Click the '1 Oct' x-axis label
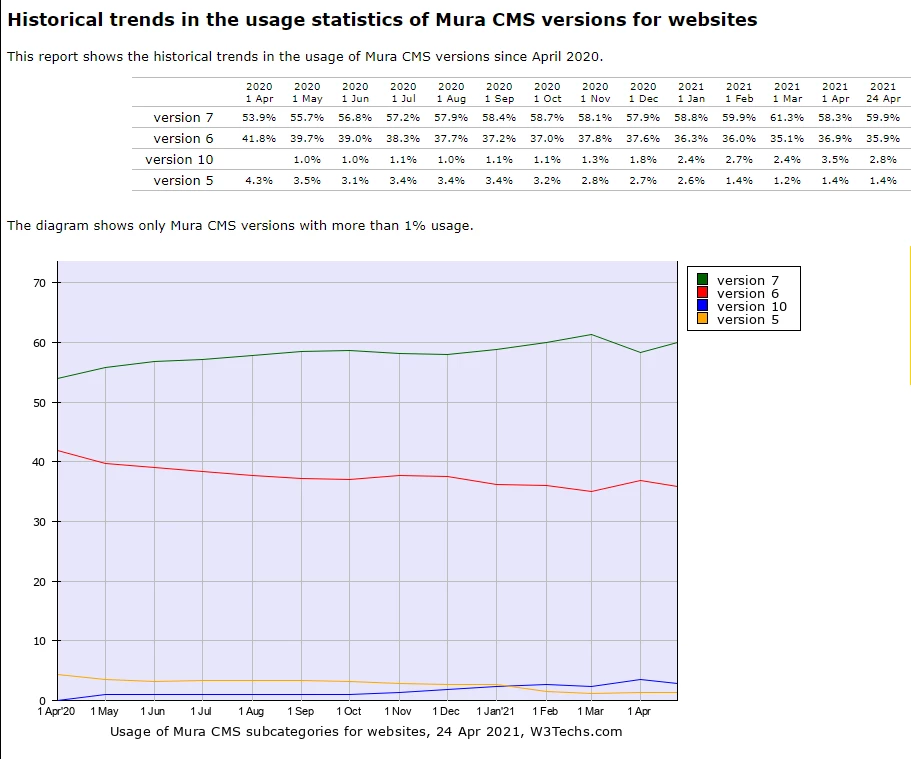 [349, 711]
